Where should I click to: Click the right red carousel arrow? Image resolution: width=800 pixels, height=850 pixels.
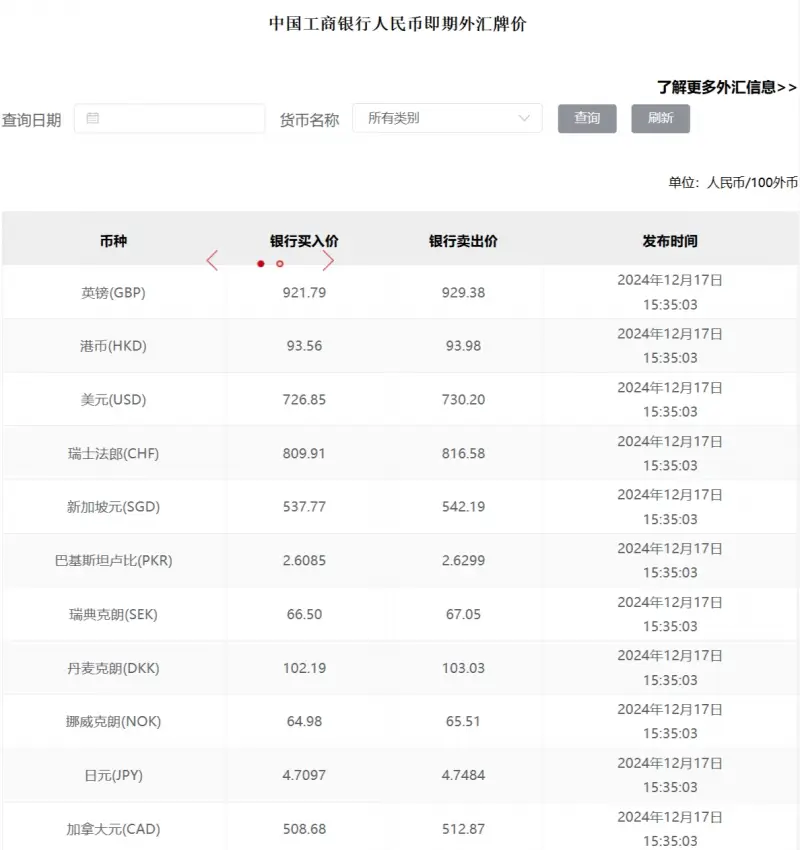pyautogui.click(x=328, y=261)
